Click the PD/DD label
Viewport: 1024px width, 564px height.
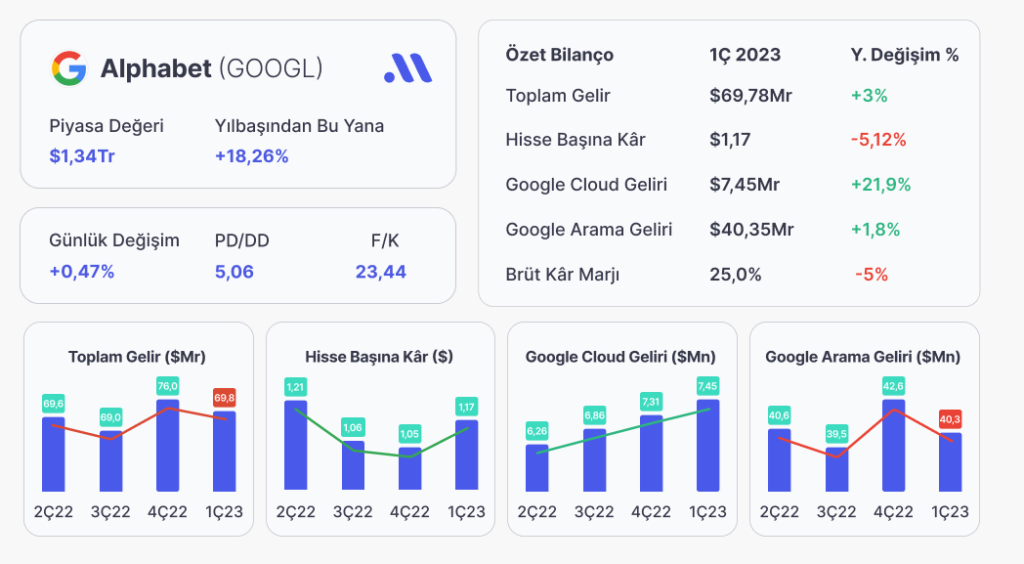[x=242, y=241]
